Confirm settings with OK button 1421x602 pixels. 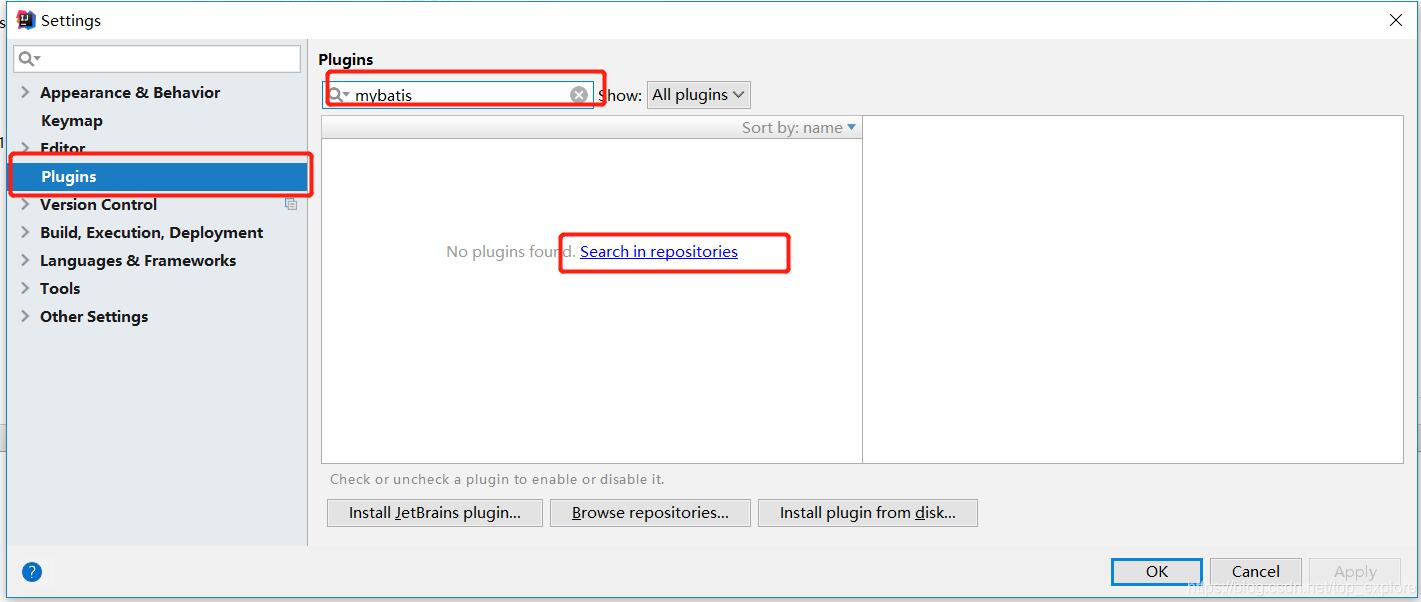[x=1157, y=572]
